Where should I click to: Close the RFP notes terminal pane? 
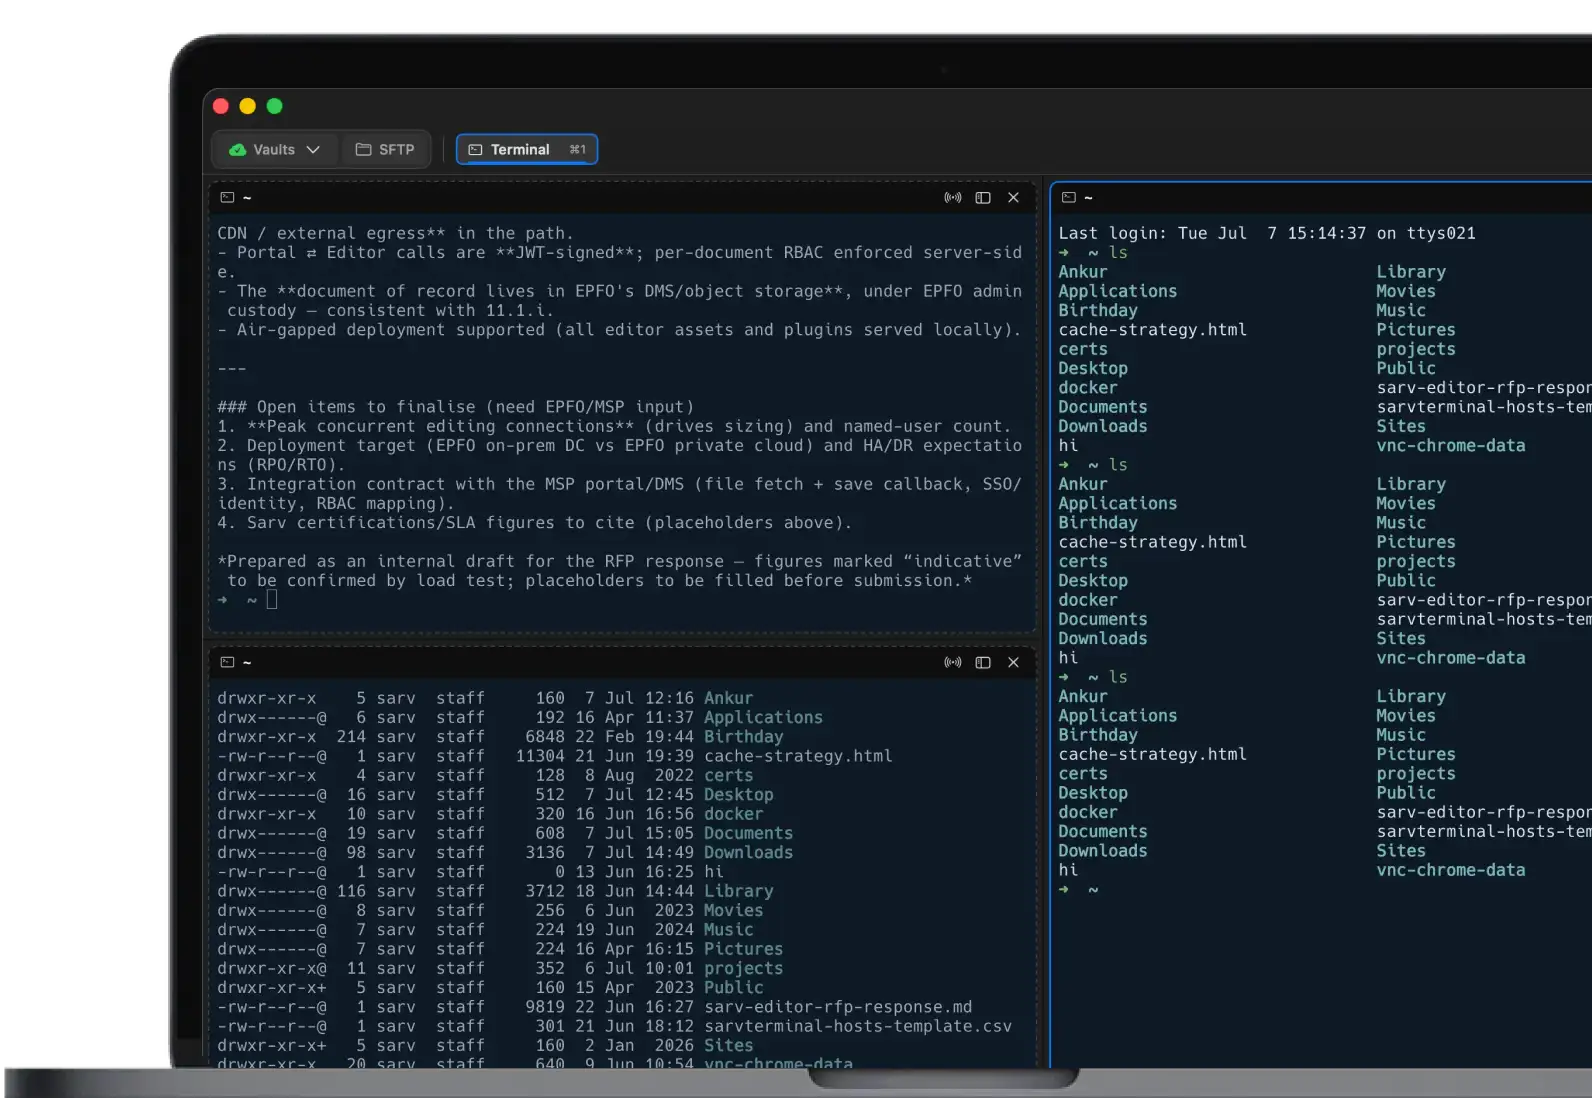tap(1013, 198)
